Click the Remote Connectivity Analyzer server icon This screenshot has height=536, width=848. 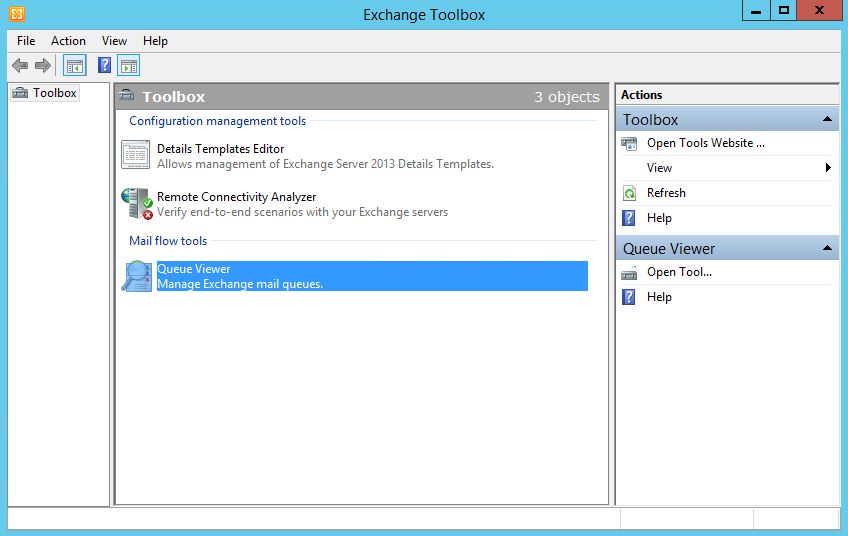[x=137, y=203]
